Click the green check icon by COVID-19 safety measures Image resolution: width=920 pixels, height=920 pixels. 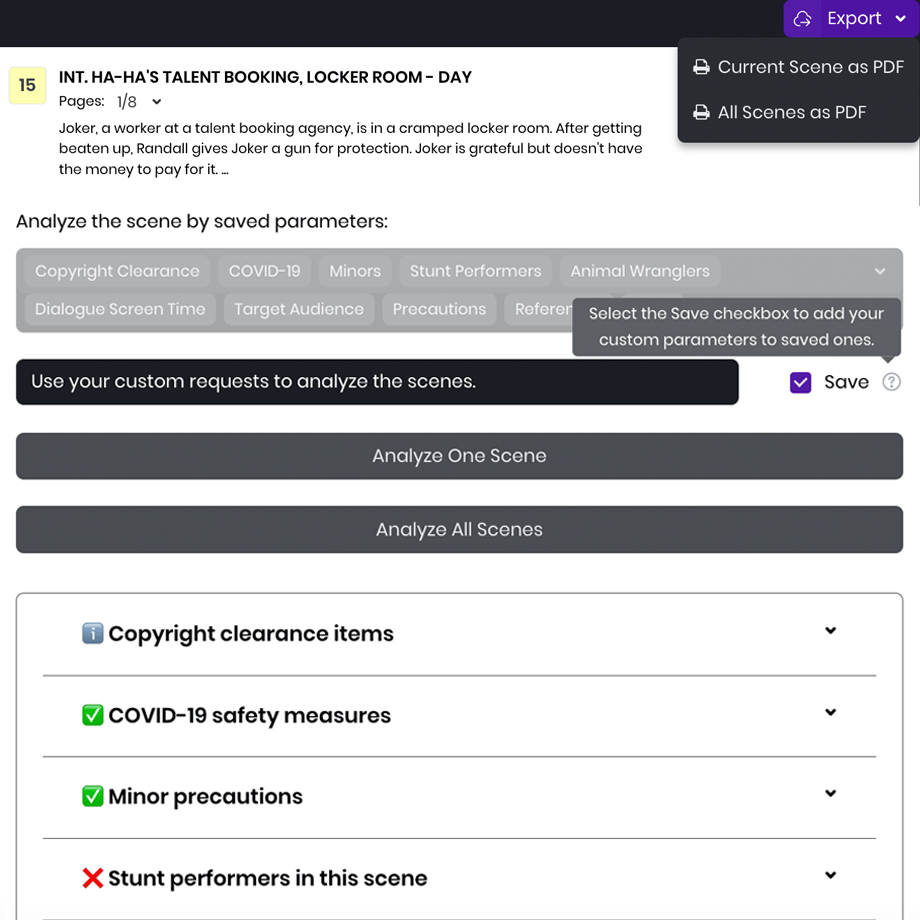coord(93,715)
